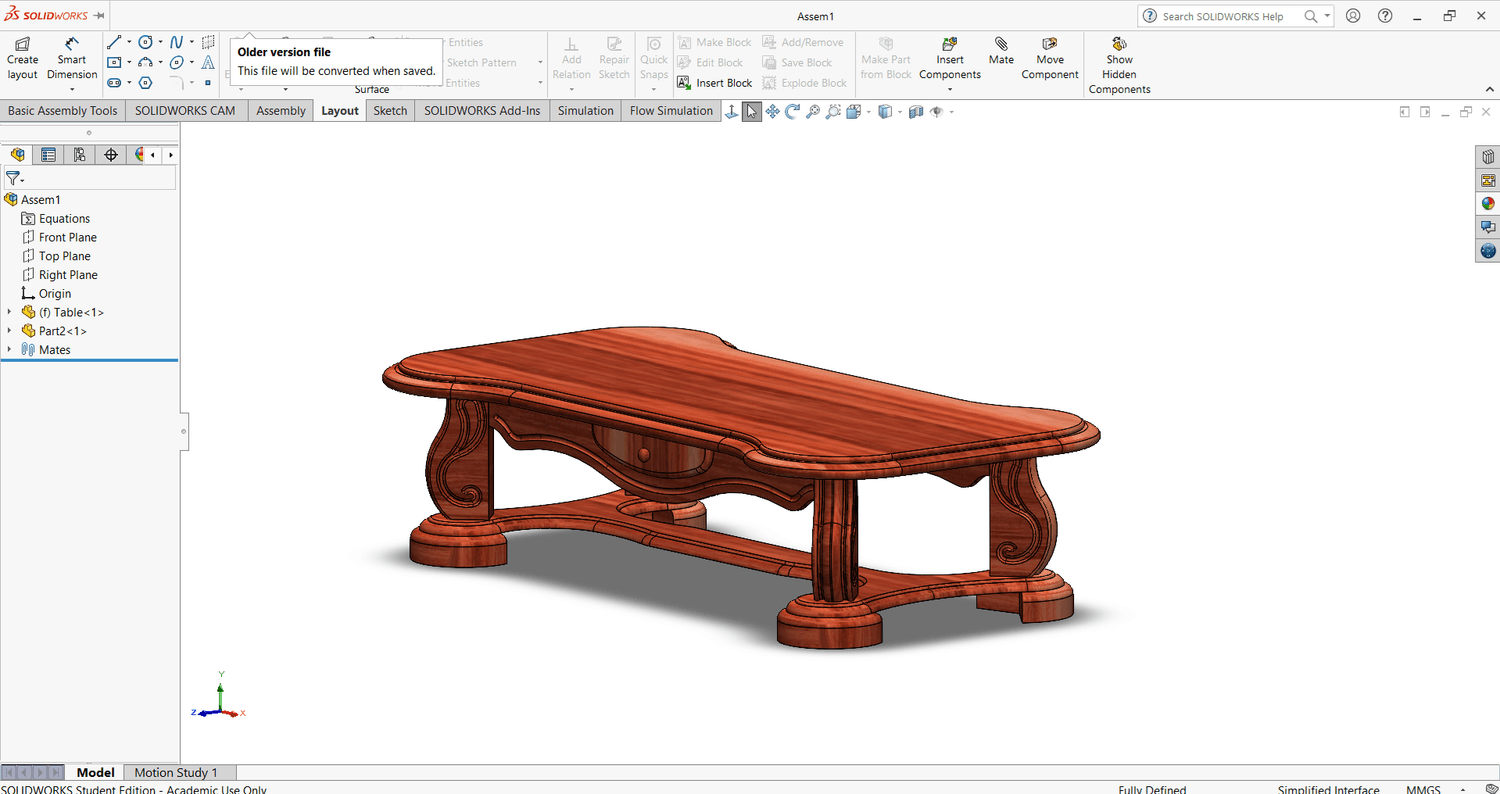Click the Smart Dimension tool

click(72, 59)
